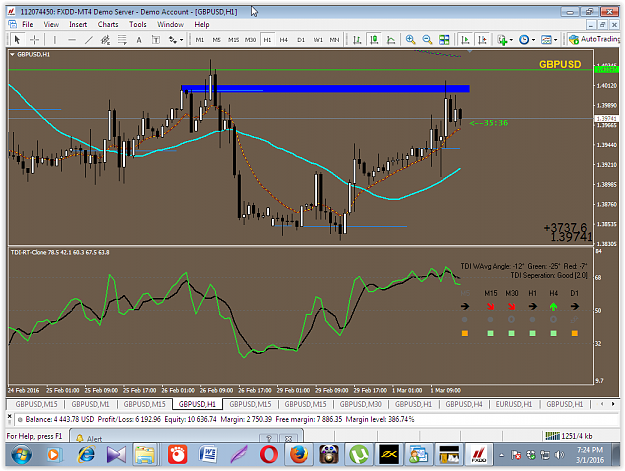Click the Alert popup help button
Image resolution: width=625 pixels, height=471 pixels.
pyautogui.click(x=269, y=438)
